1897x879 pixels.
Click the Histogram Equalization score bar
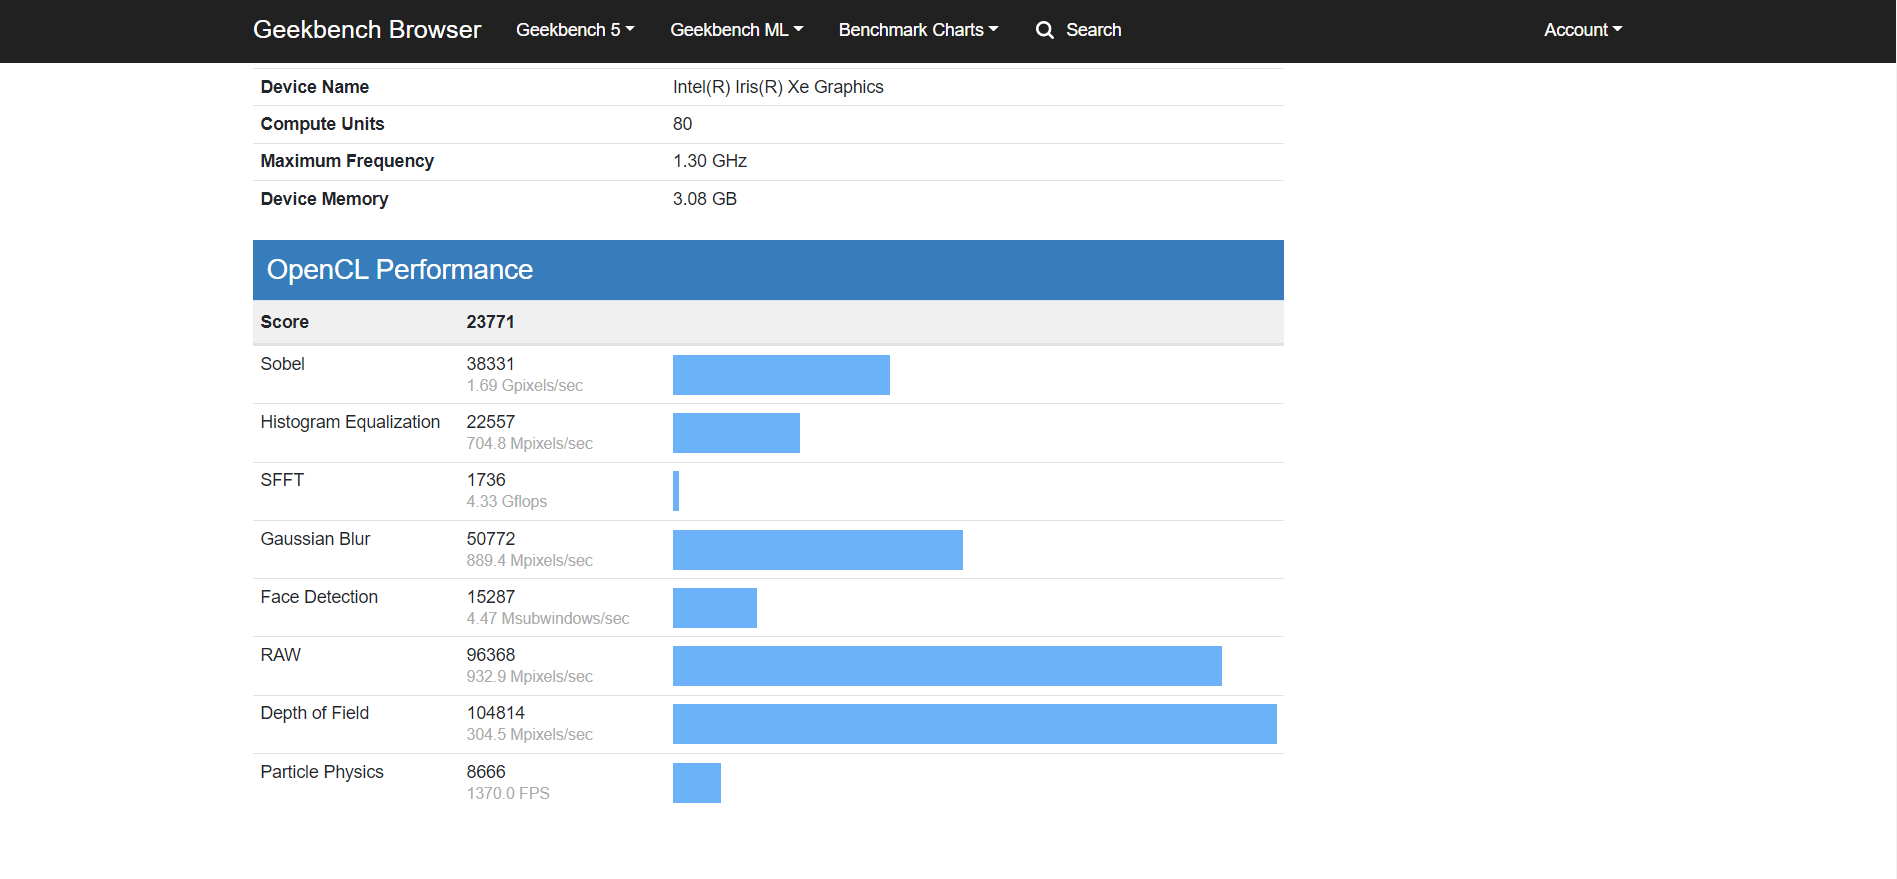point(736,433)
